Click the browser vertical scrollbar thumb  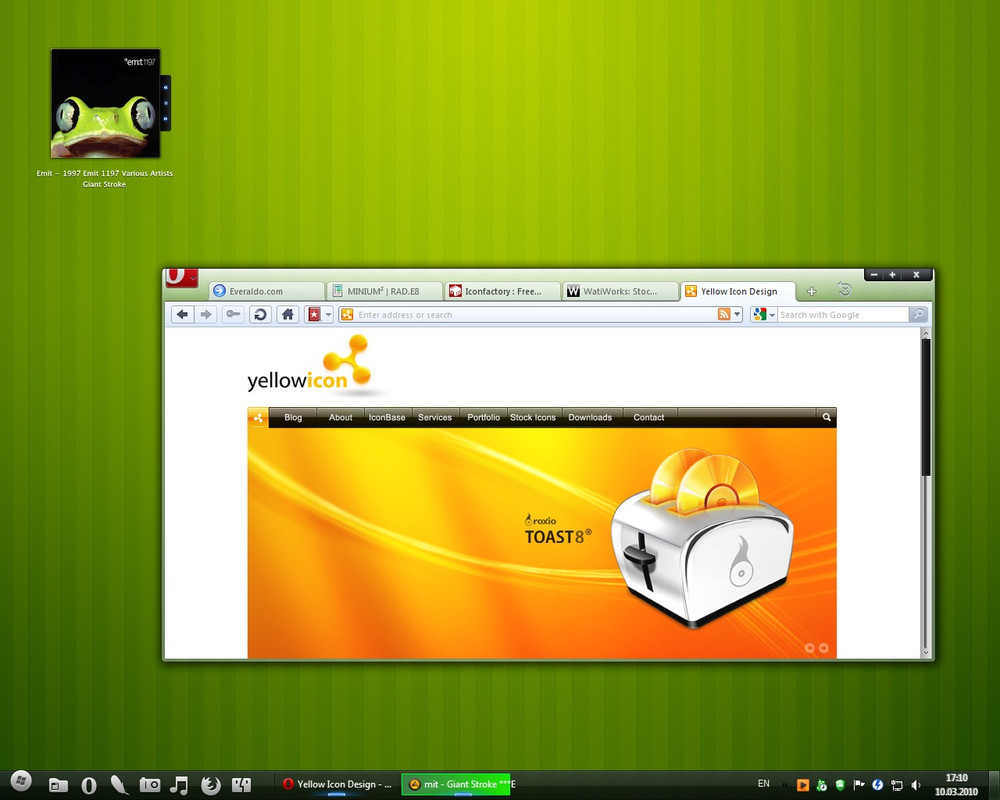pos(926,407)
